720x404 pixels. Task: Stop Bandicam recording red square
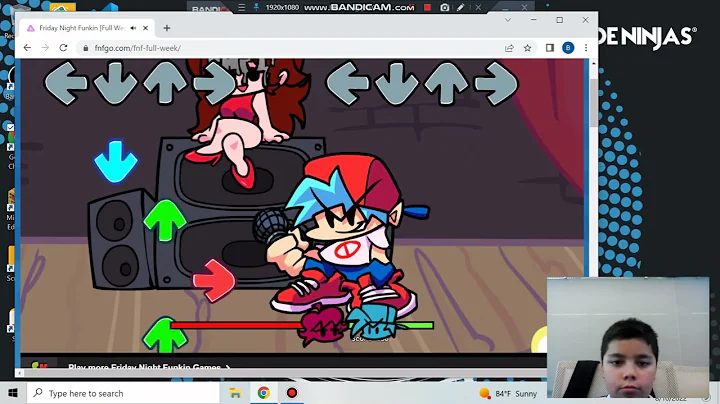pyautogui.click(x=427, y=7)
